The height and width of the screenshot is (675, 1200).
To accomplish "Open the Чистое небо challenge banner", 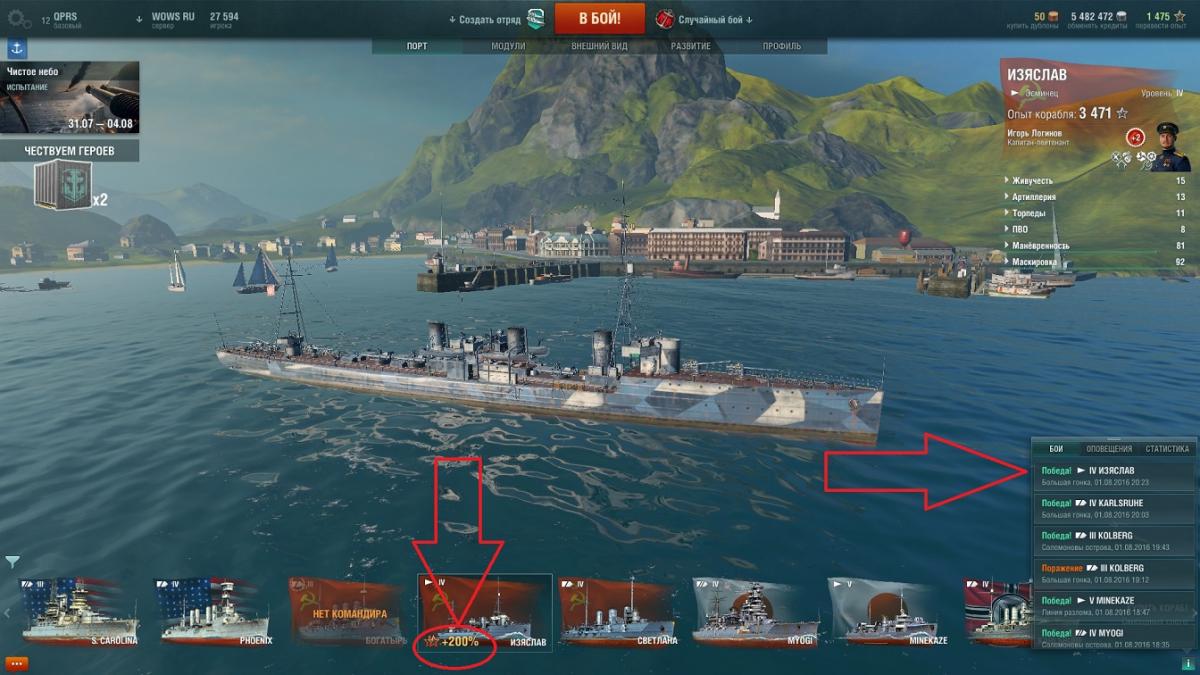I will (x=70, y=97).
